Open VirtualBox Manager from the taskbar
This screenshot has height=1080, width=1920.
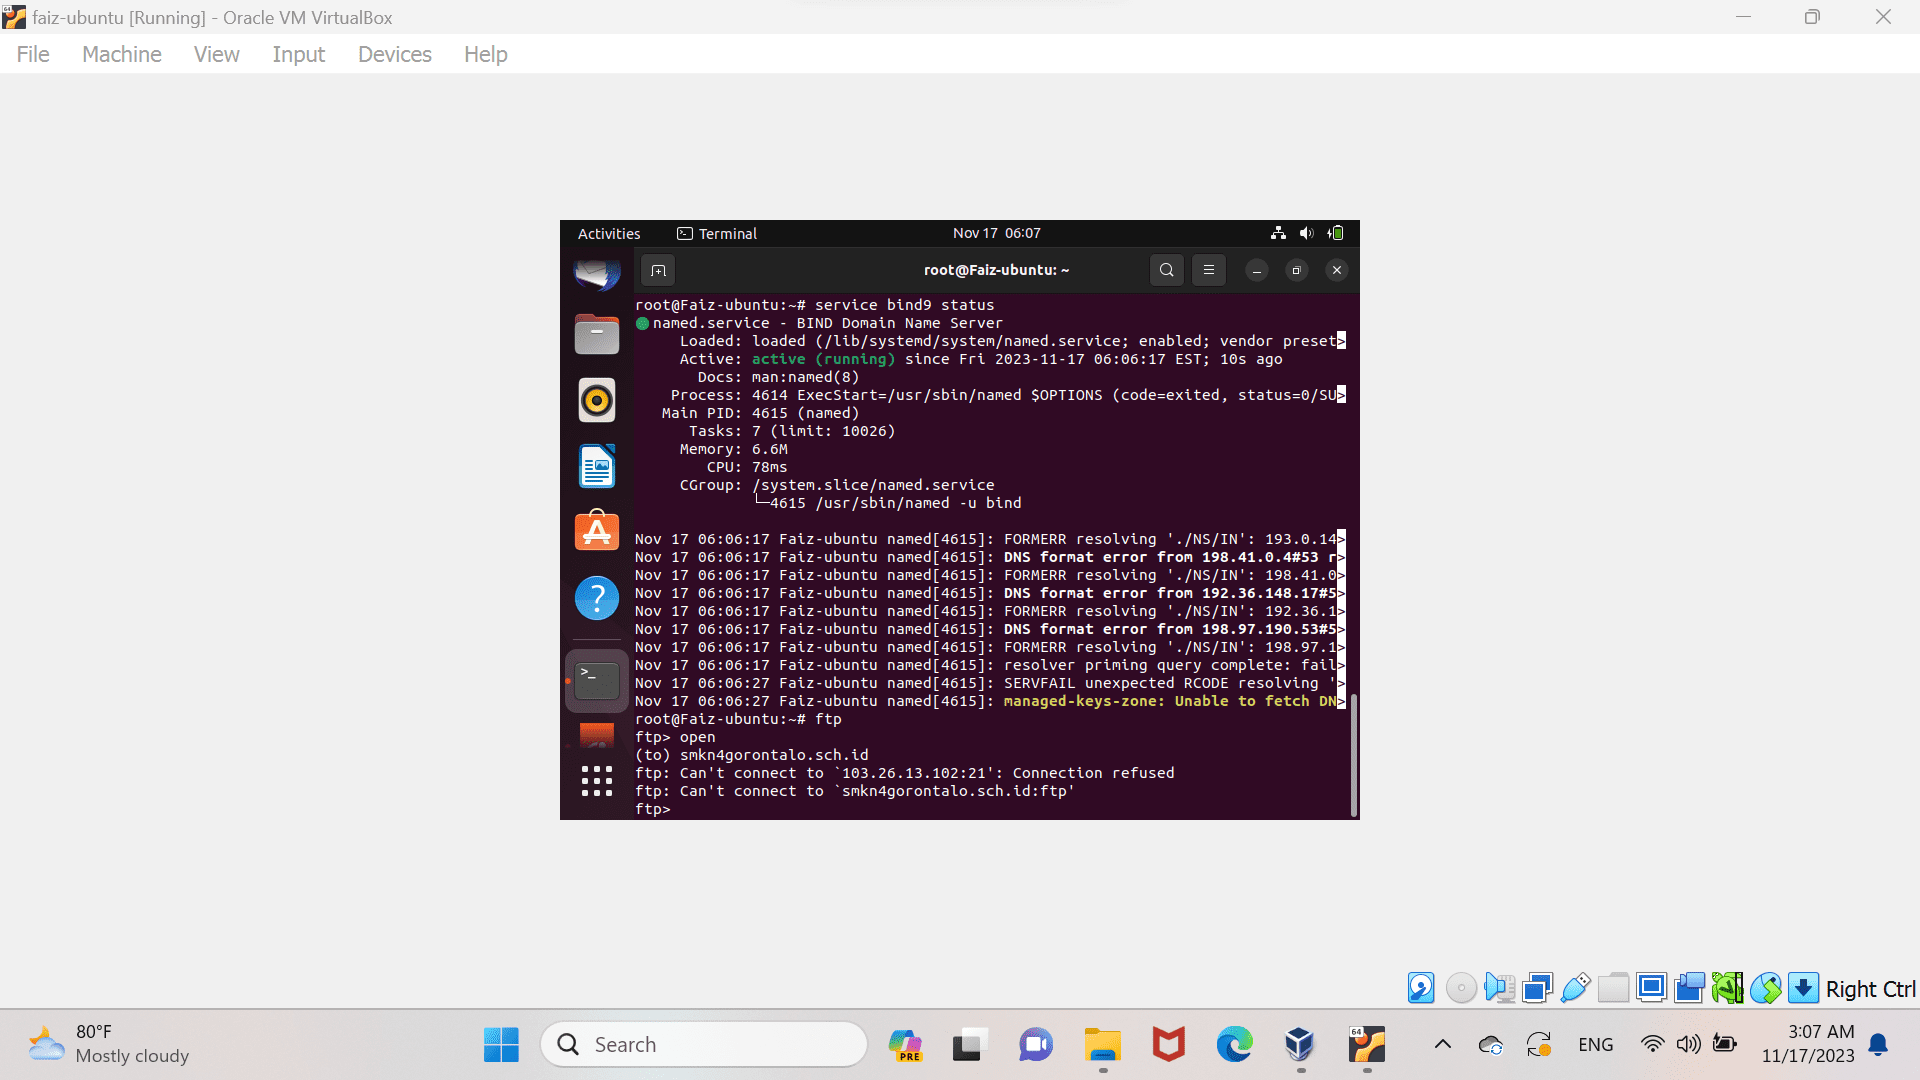pos(1300,1045)
